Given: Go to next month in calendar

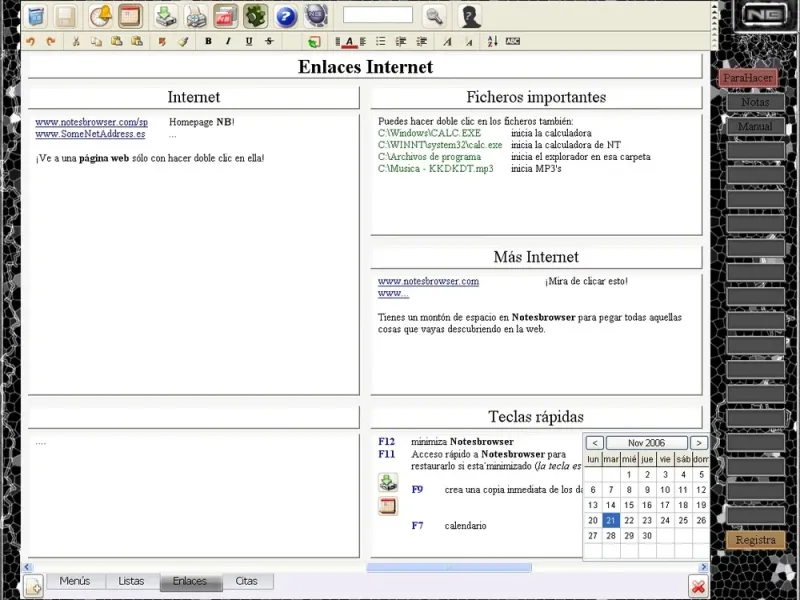Looking at the screenshot, I should 699,443.
